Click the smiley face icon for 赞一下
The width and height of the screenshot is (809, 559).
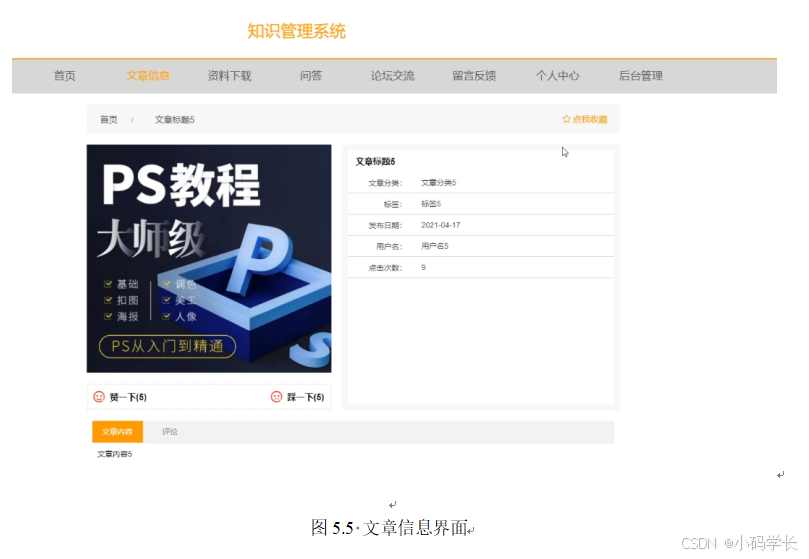(99, 396)
